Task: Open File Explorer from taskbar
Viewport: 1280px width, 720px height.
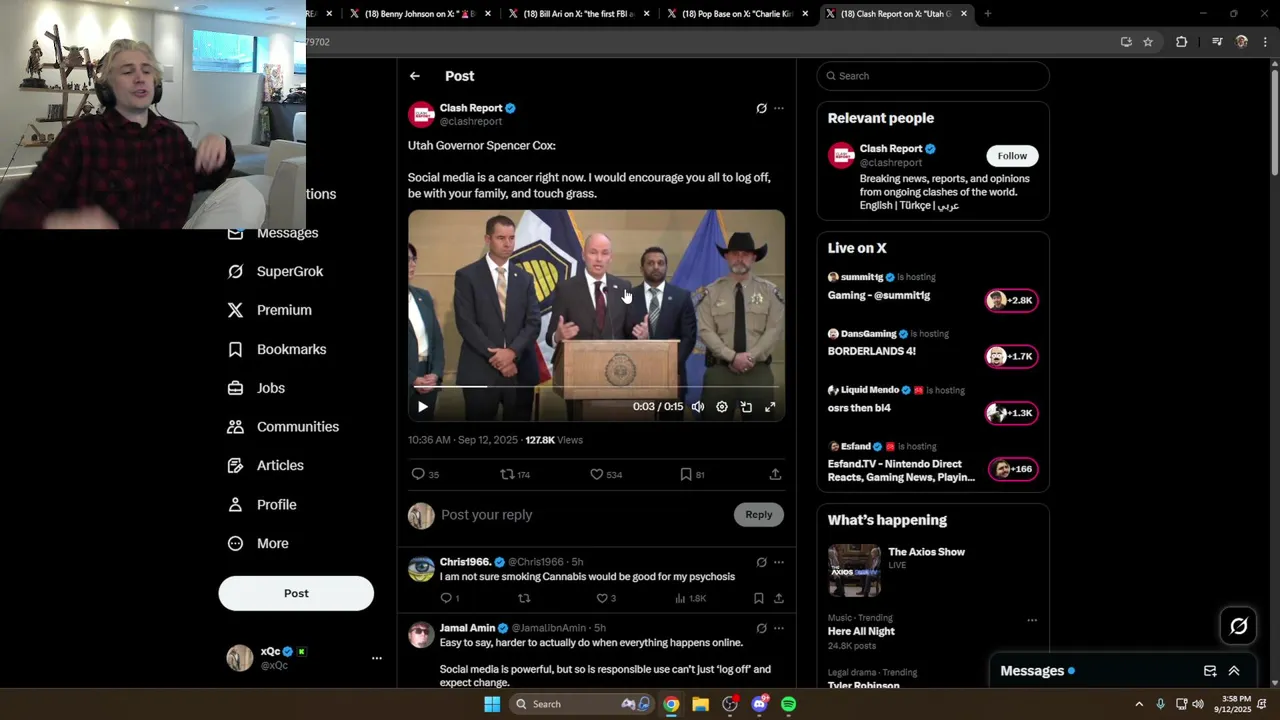Action: pyautogui.click(x=700, y=704)
